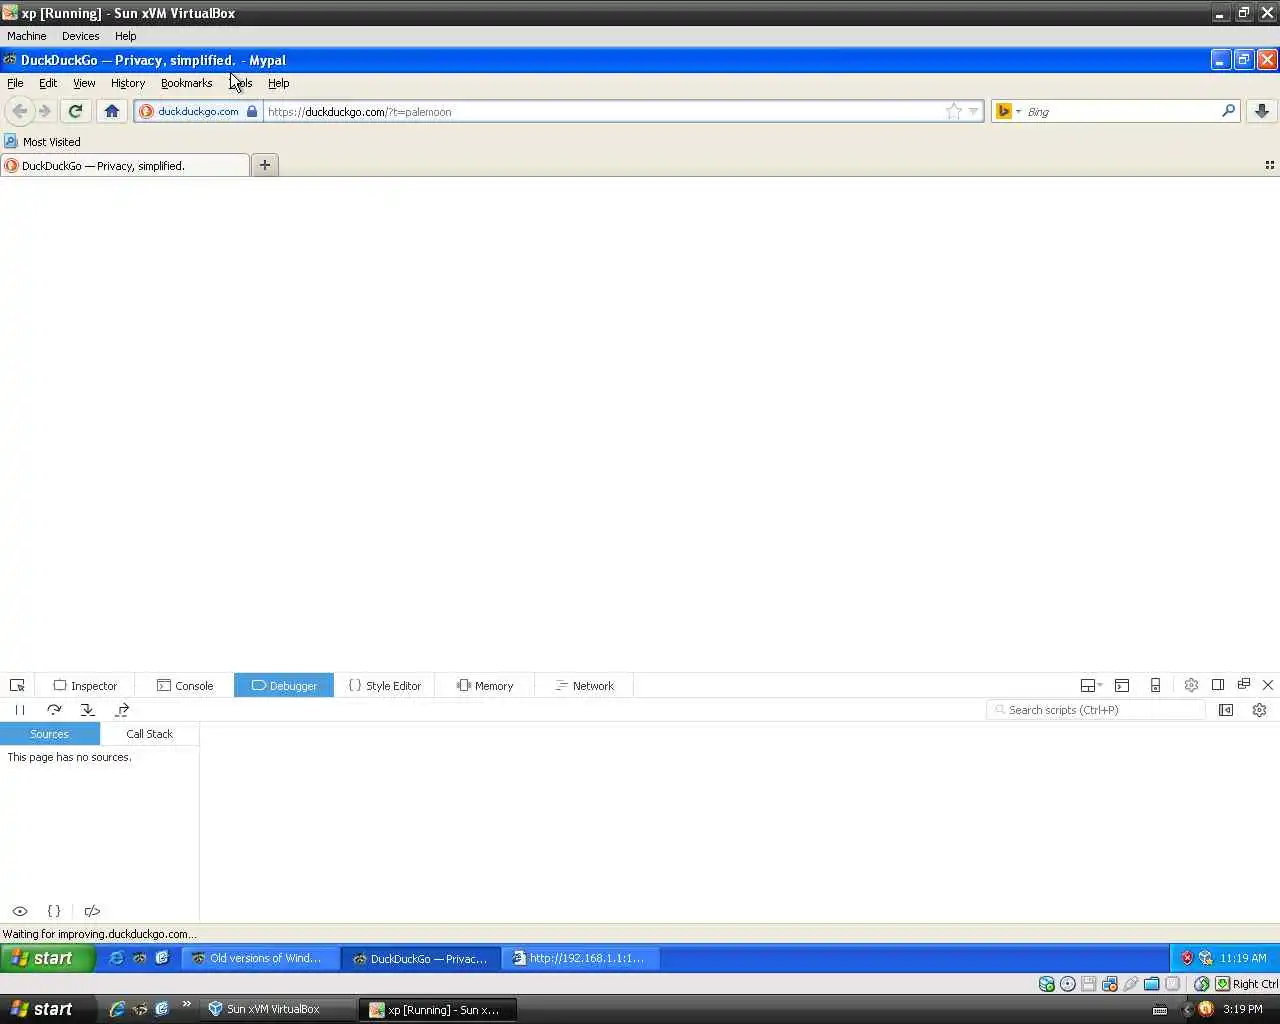Open the VirtualBox Devices menu
1280x1024 pixels.
(80, 35)
